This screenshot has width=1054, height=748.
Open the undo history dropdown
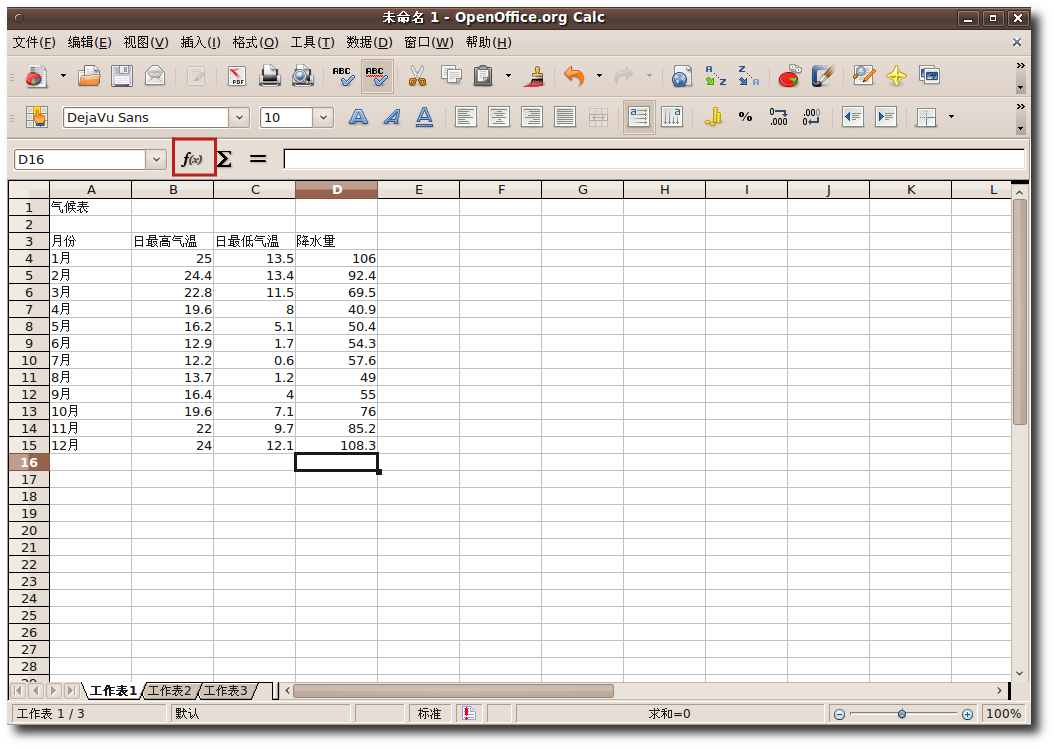[x=599, y=77]
